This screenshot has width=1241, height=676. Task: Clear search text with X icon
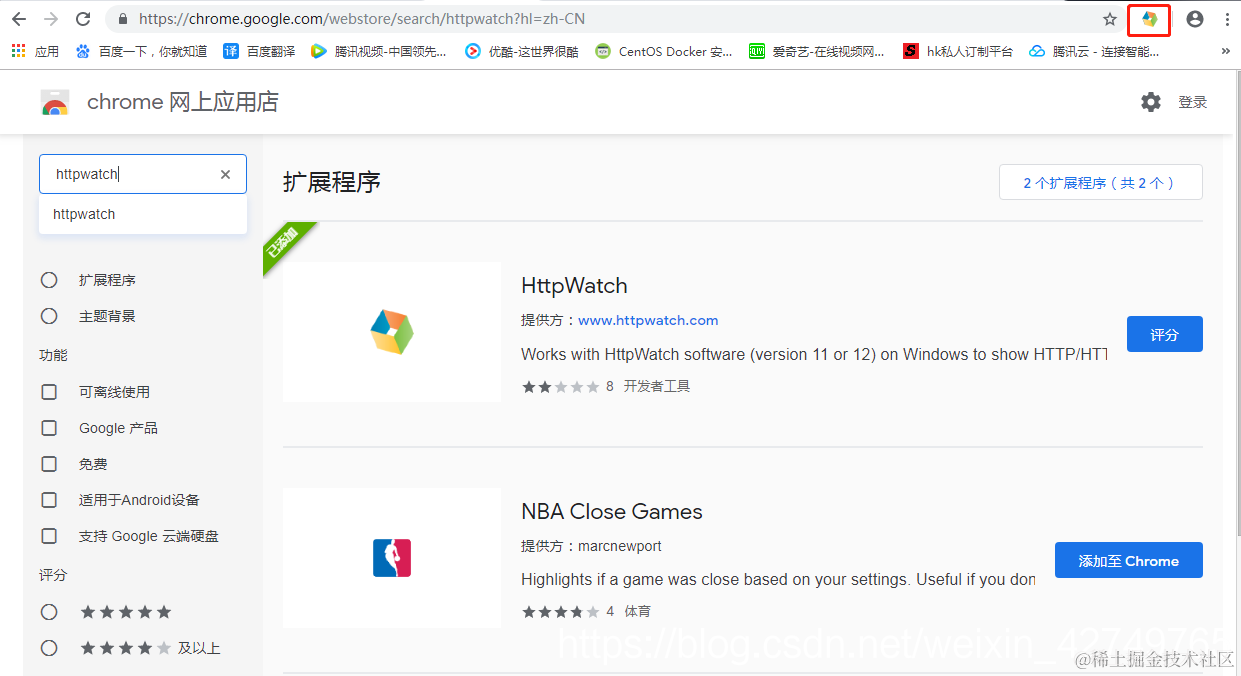click(225, 174)
